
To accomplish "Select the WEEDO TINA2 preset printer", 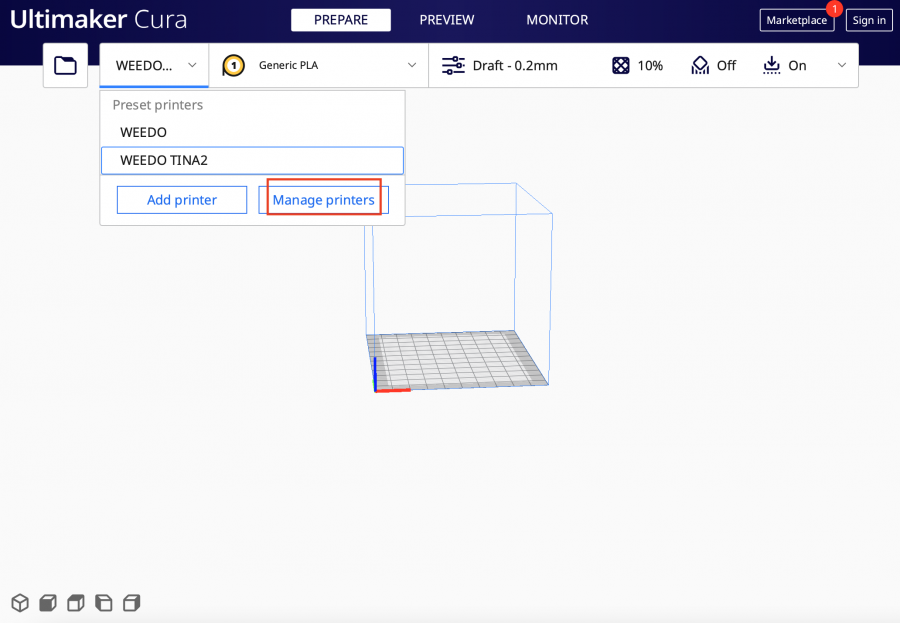I will 253,160.
